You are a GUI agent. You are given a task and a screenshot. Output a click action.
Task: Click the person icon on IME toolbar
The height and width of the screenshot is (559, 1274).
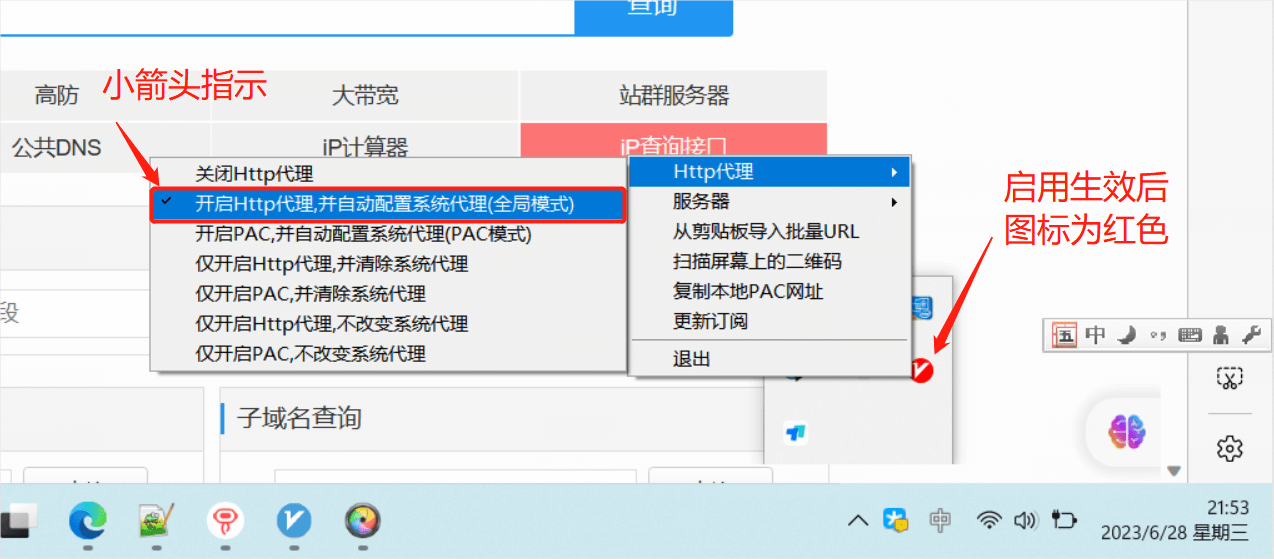(x=1220, y=335)
